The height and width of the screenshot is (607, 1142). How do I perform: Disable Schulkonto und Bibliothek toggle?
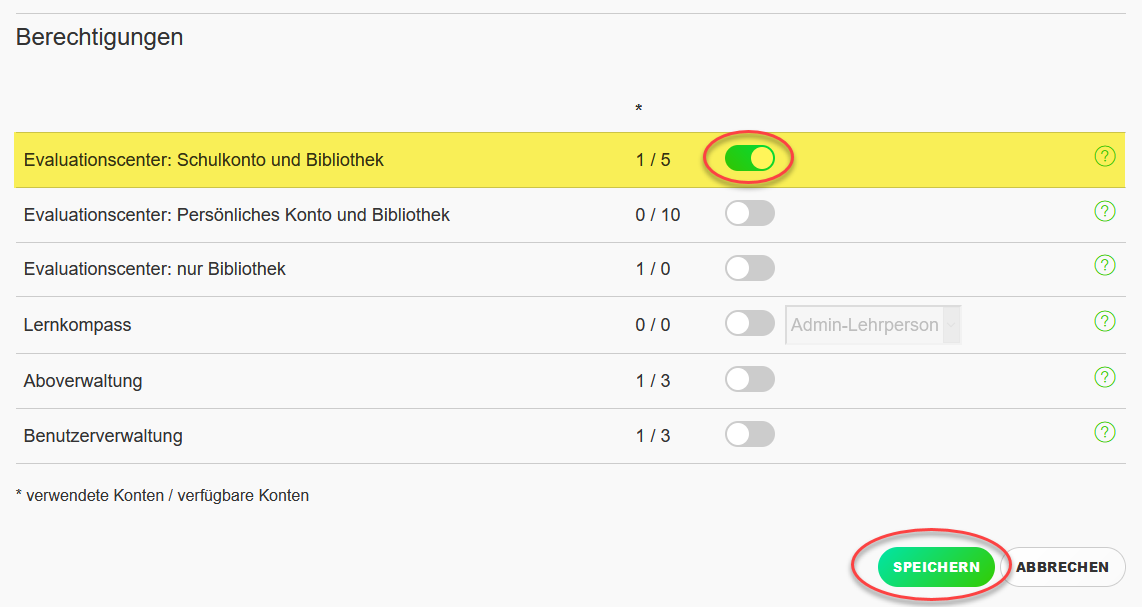click(x=749, y=158)
